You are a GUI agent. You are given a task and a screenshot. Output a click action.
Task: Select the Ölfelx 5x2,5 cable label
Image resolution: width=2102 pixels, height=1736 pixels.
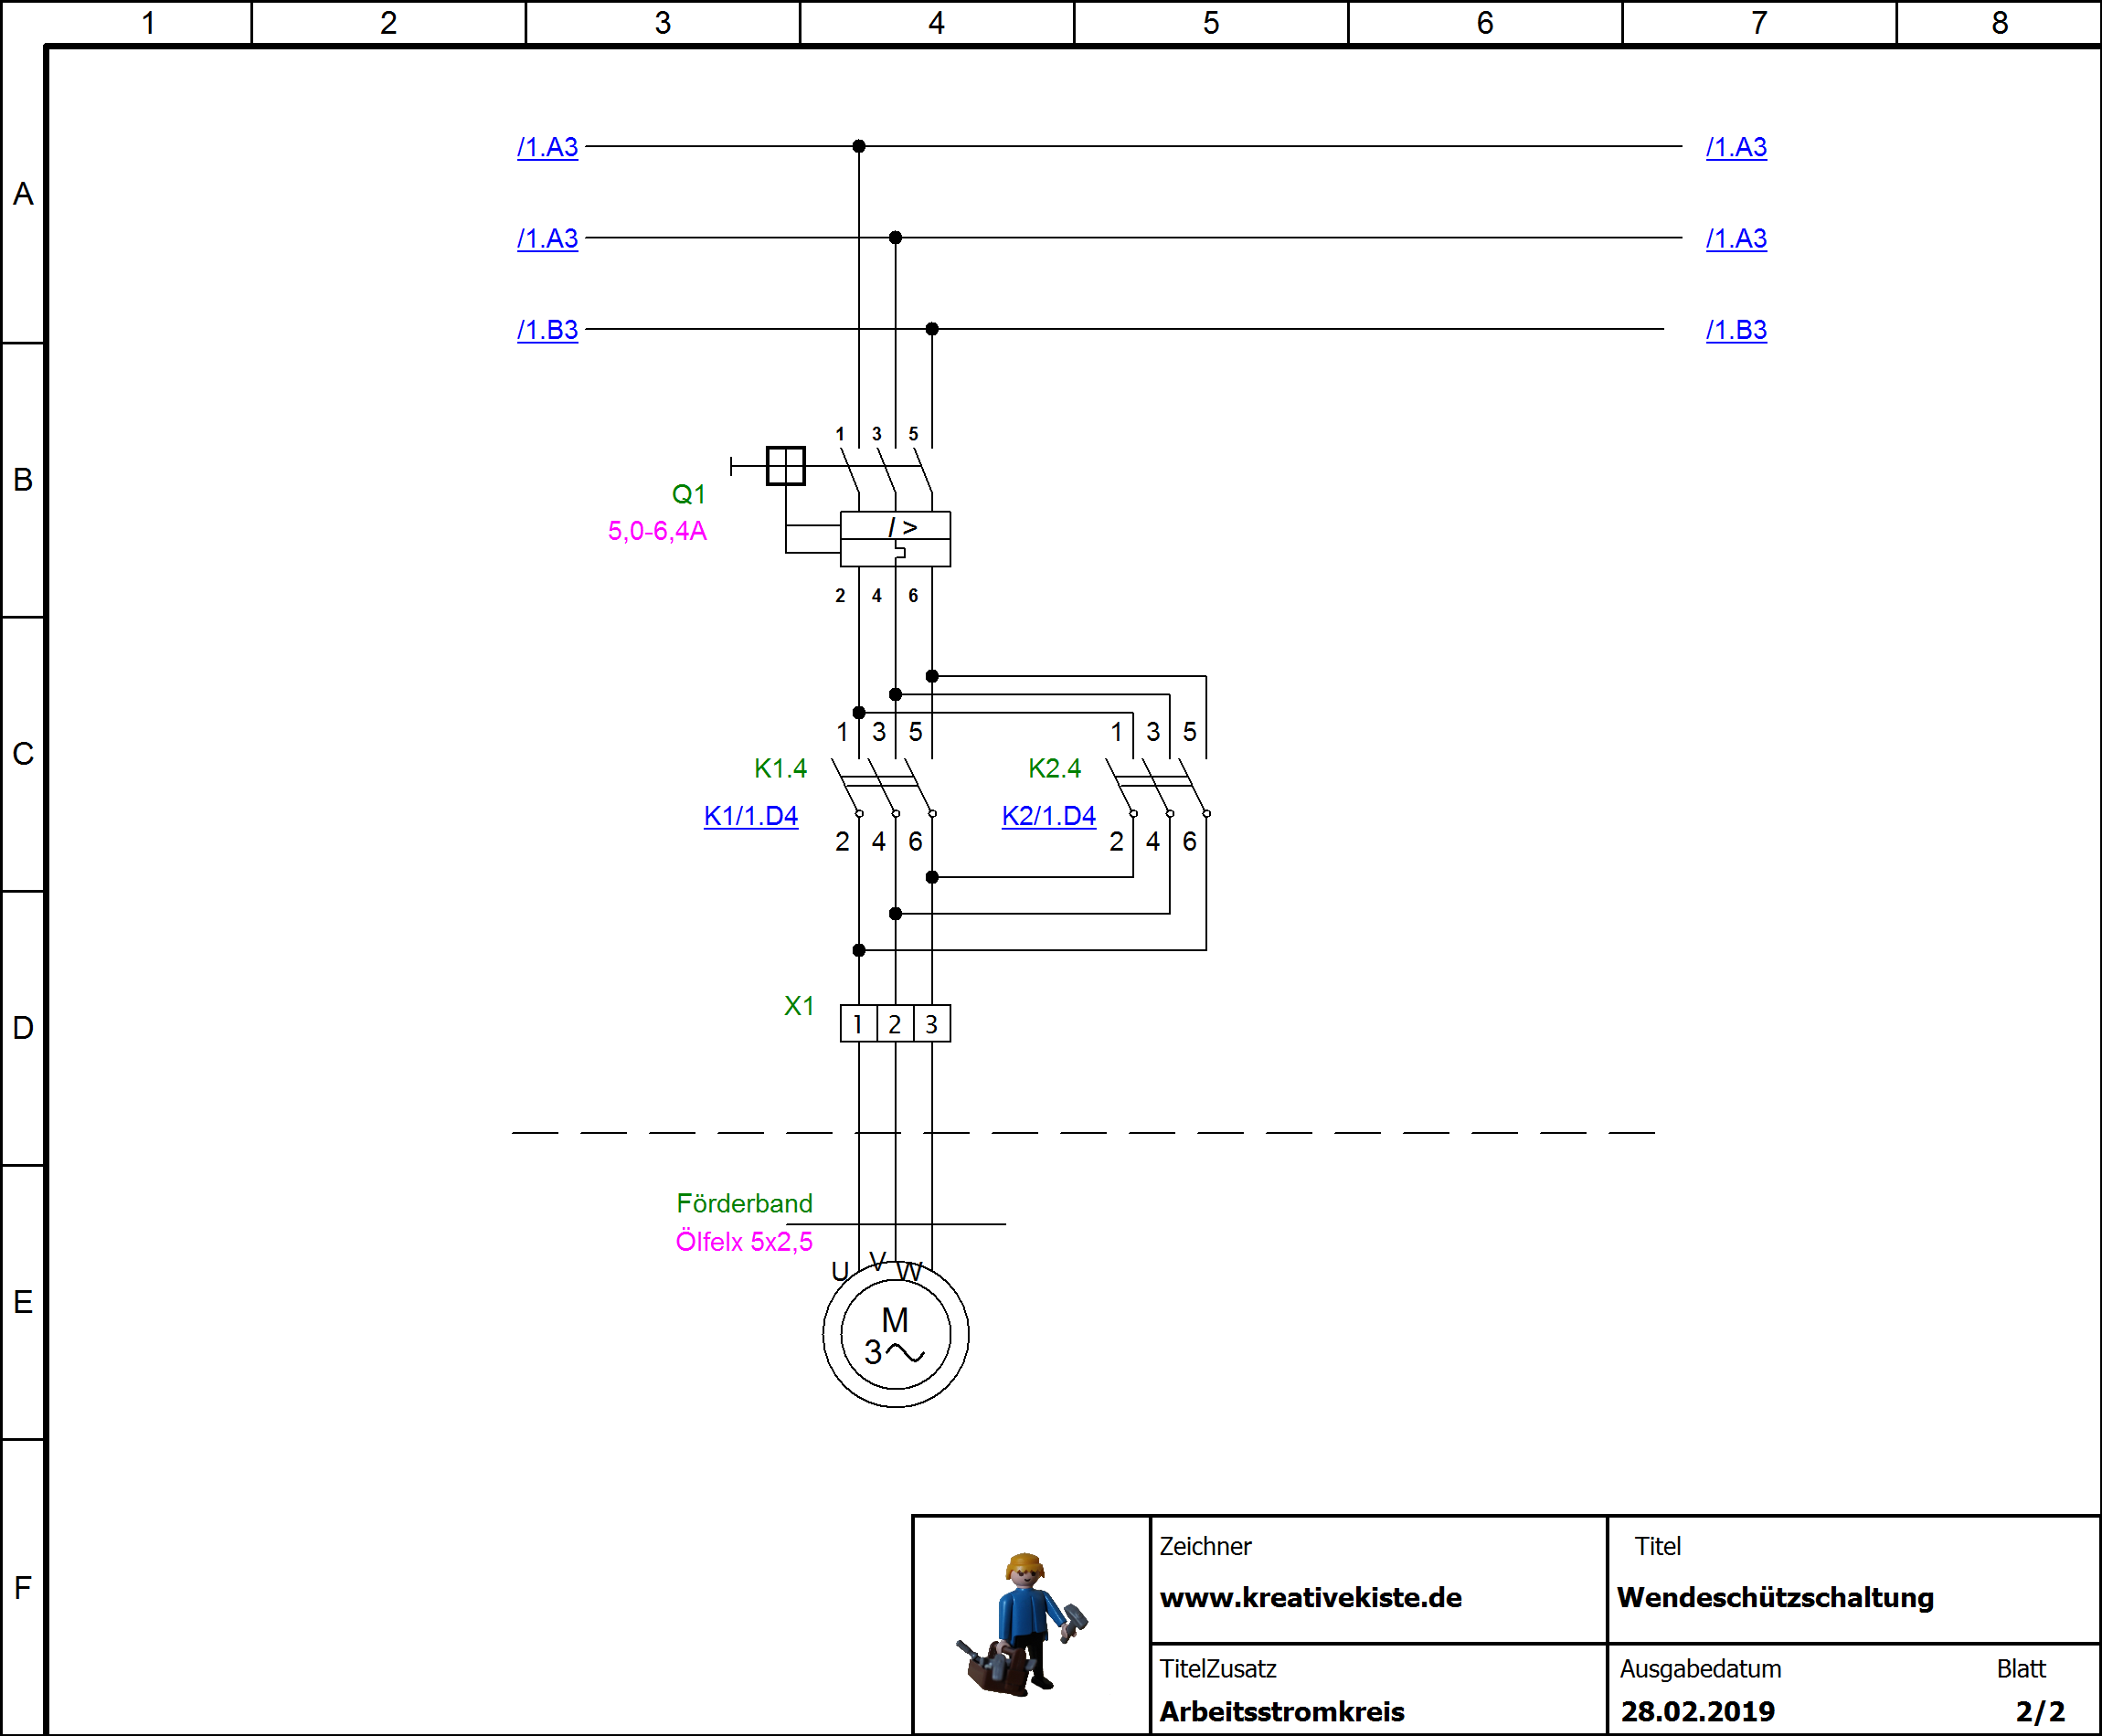point(744,1242)
